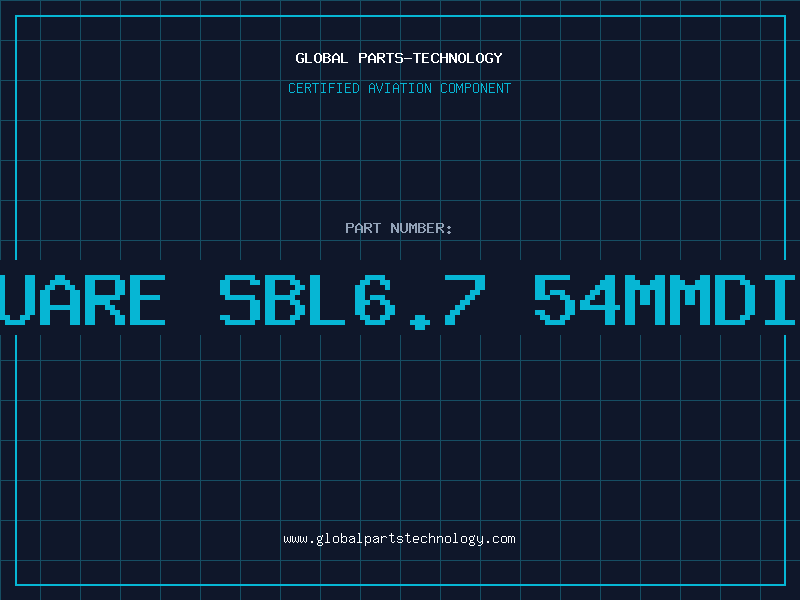The width and height of the screenshot is (800, 600).
Task: Open the www.globalpartstechnology.com link
Action: click(399, 539)
